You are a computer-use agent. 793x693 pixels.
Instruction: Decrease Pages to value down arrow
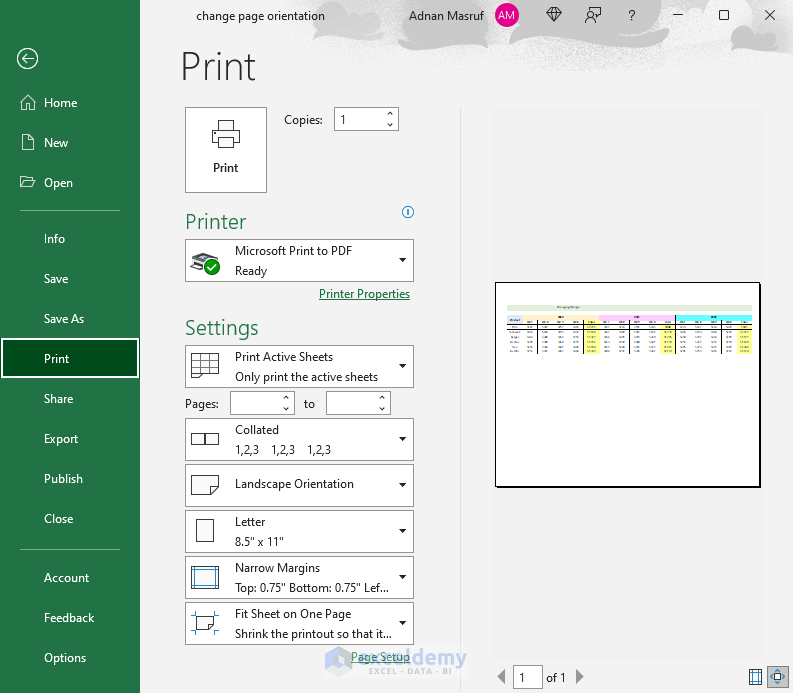[382, 409]
